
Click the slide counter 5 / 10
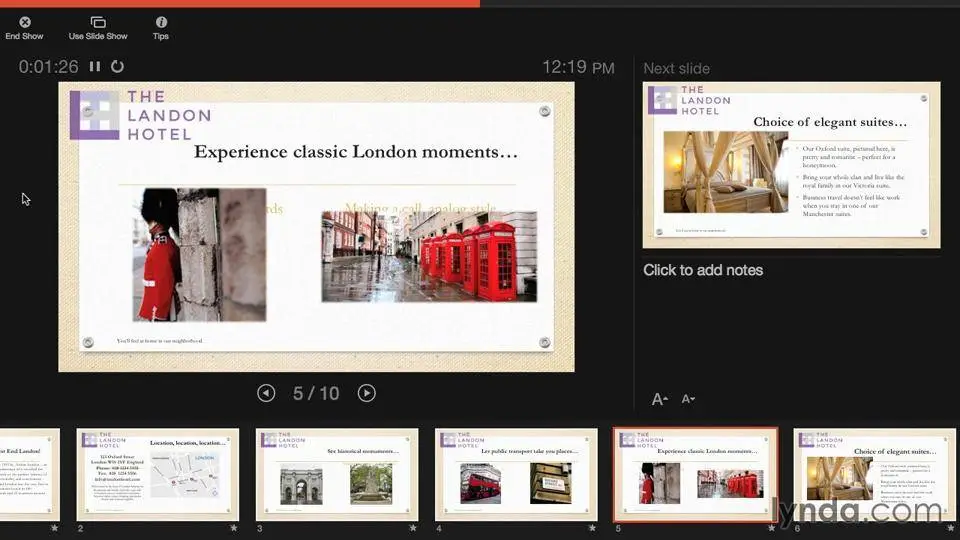click(316, 393)
